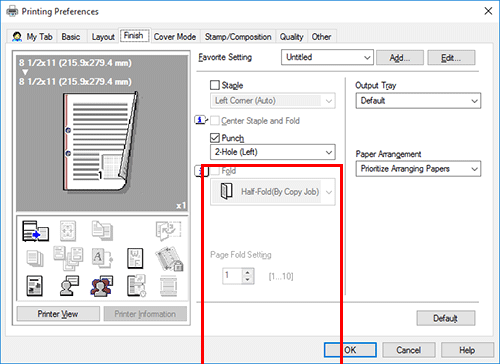Switch to the Layout tab

(x=103, y=37)
